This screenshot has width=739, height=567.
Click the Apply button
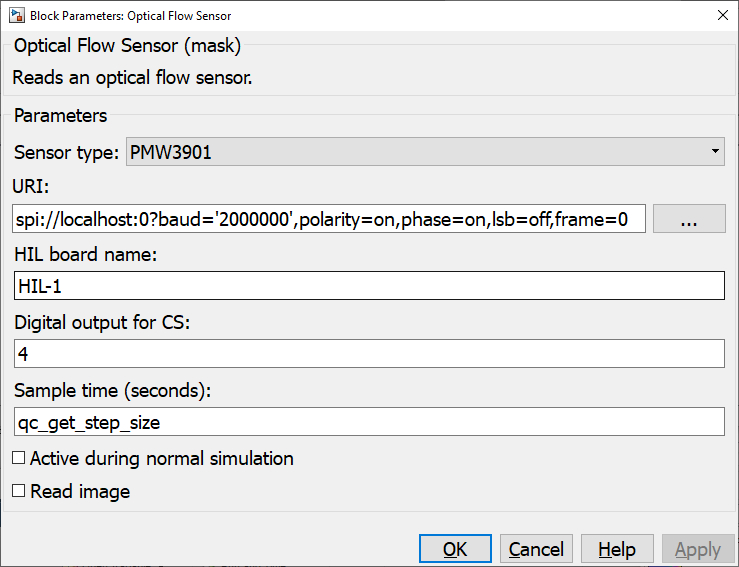click(x=698, y=549)
